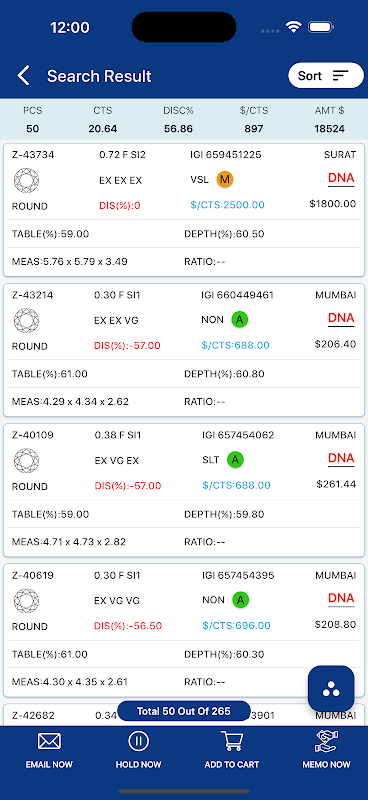This screenshot has height=800, width=368.
Task: Tap the green A badge on Z-43214
Action: point(239,320)
